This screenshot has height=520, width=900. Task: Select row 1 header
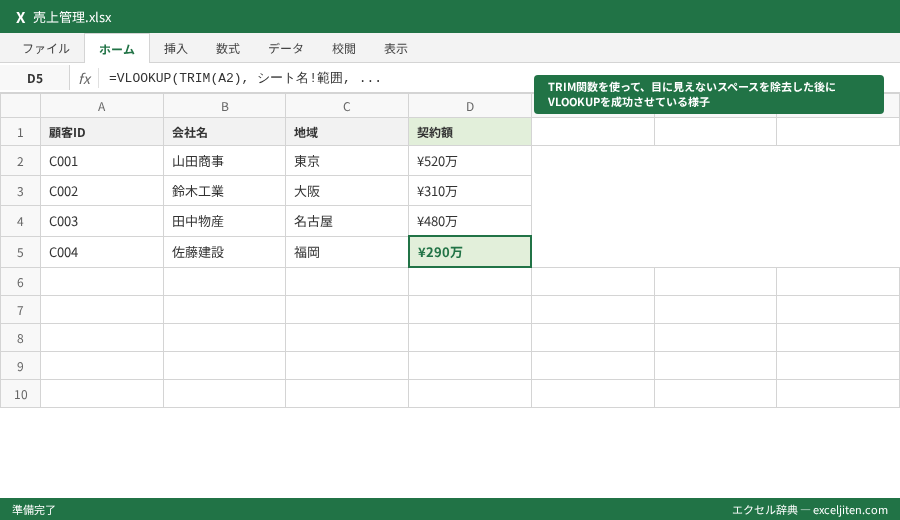(x=20, y=133)
